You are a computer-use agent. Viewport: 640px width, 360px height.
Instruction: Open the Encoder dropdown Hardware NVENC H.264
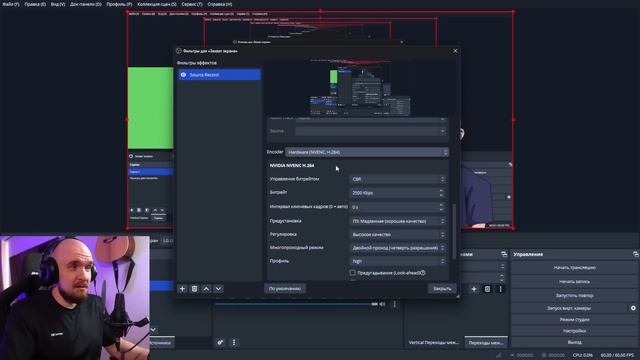[367, 152]
